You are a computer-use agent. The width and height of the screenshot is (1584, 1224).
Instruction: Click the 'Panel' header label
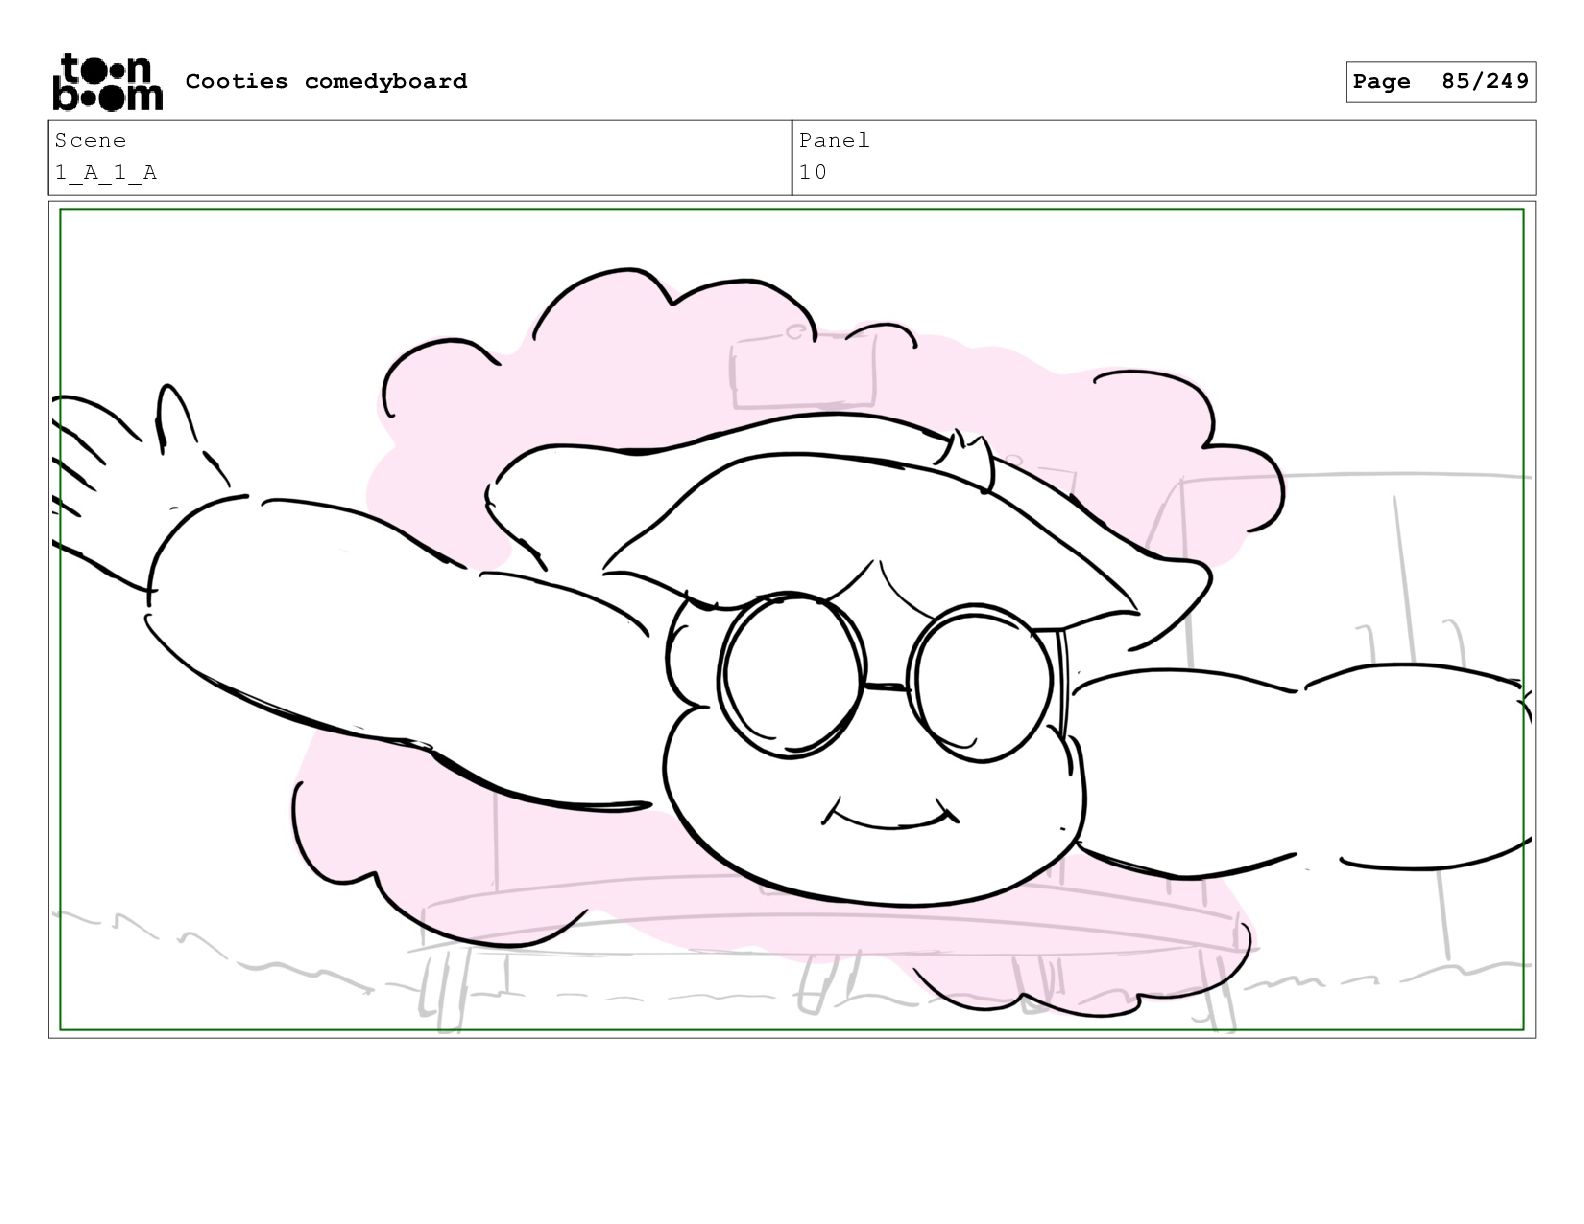[834, 140]
